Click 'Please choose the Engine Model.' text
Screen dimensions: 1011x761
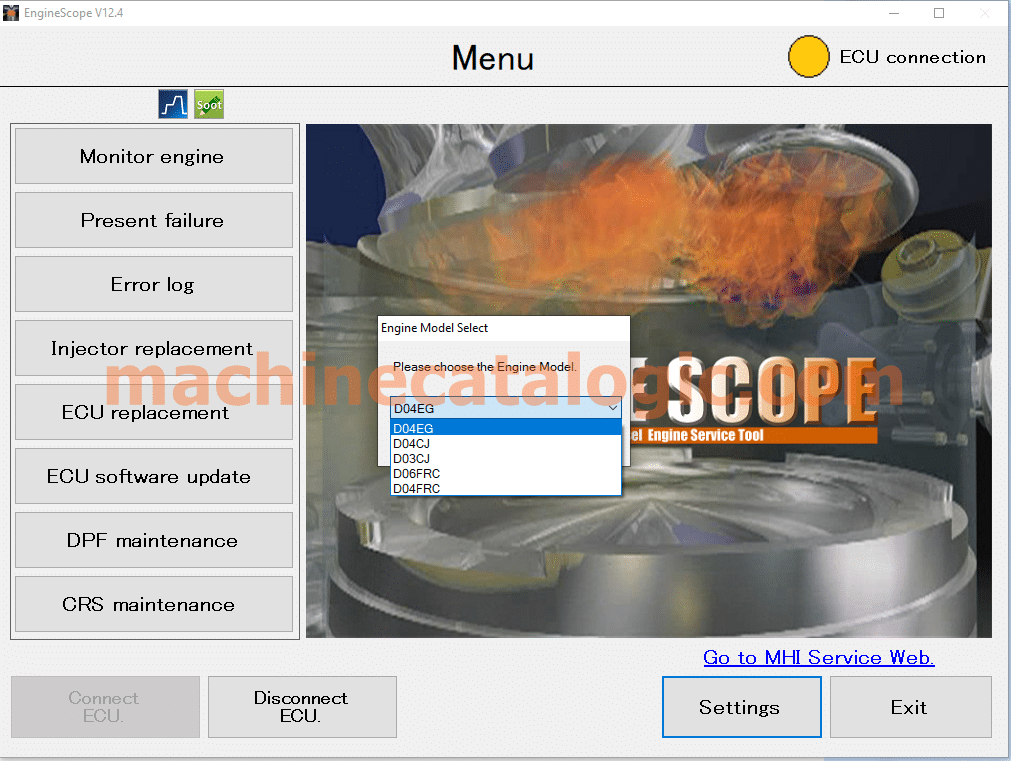pos(485,366)
